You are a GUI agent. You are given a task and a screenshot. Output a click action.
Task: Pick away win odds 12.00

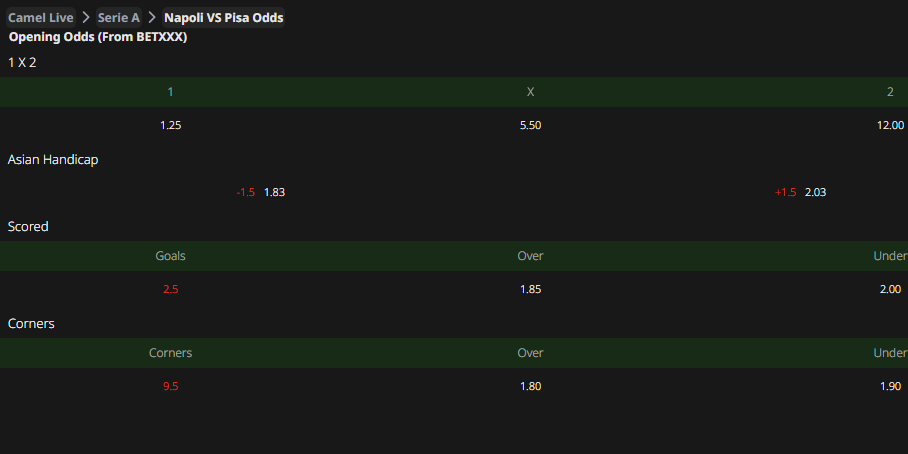[x=890, y=125]
